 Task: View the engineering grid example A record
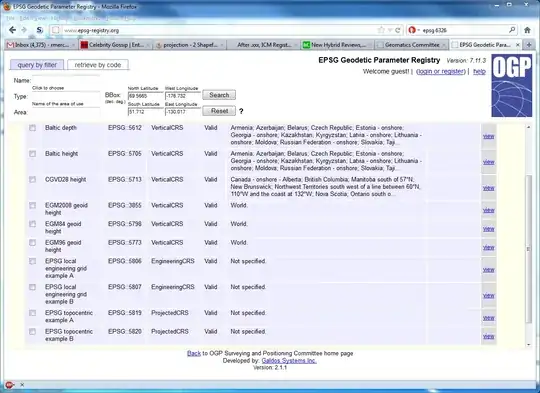(x=488, y=270)
